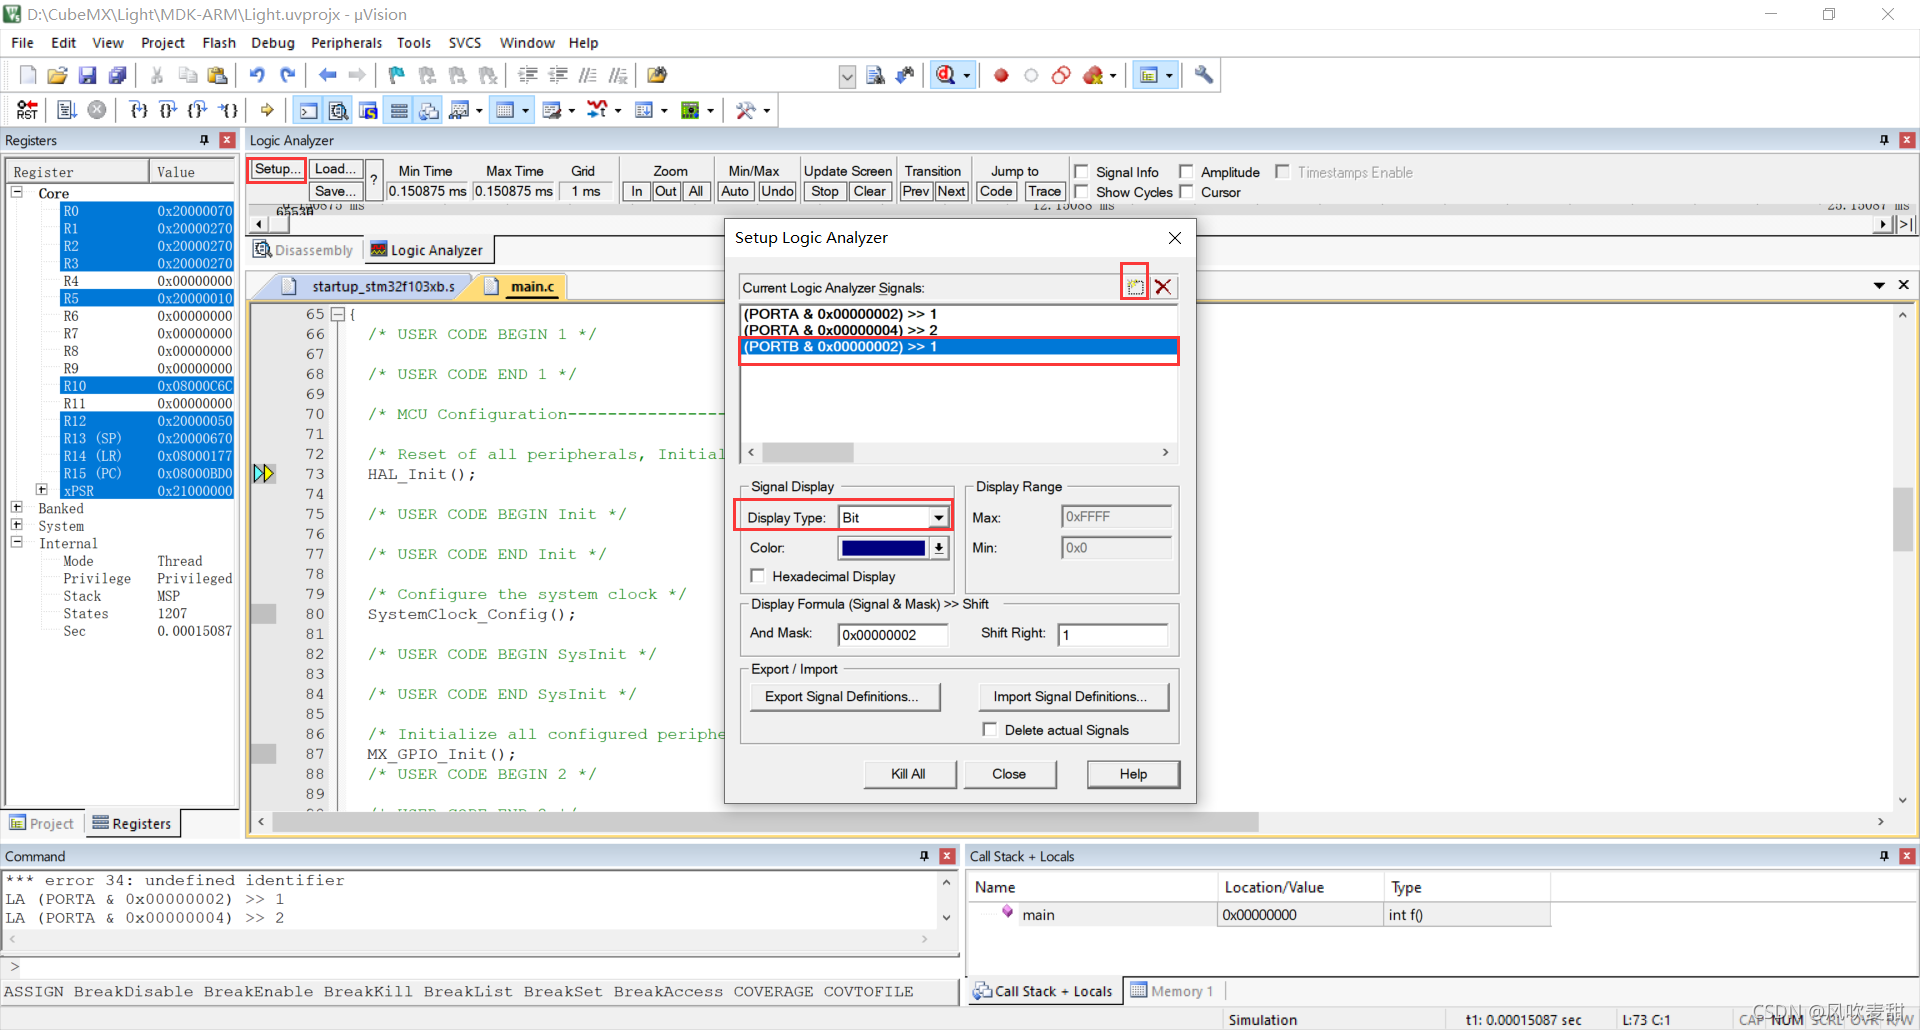Open the Peripherals menu
1920x1030 pixels.
point(346,43)
